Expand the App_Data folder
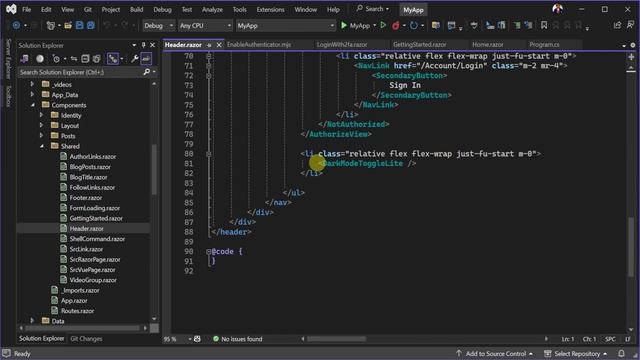The width and height of the screenshot is (640, 360). (32, 95)
